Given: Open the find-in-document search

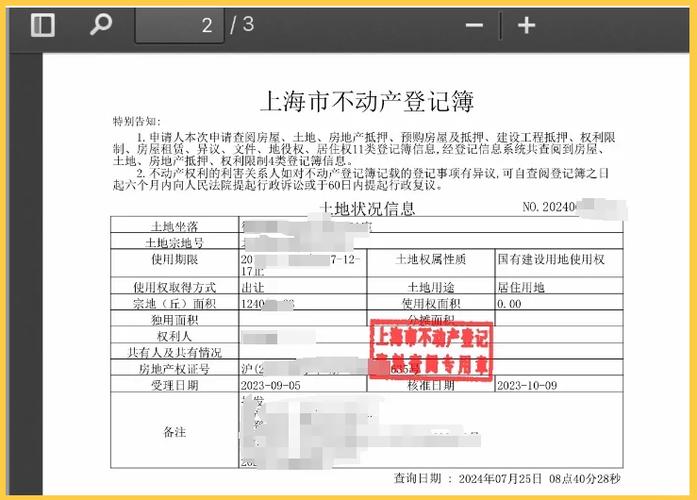Looking at the screenshot, I should click(100, 24).
